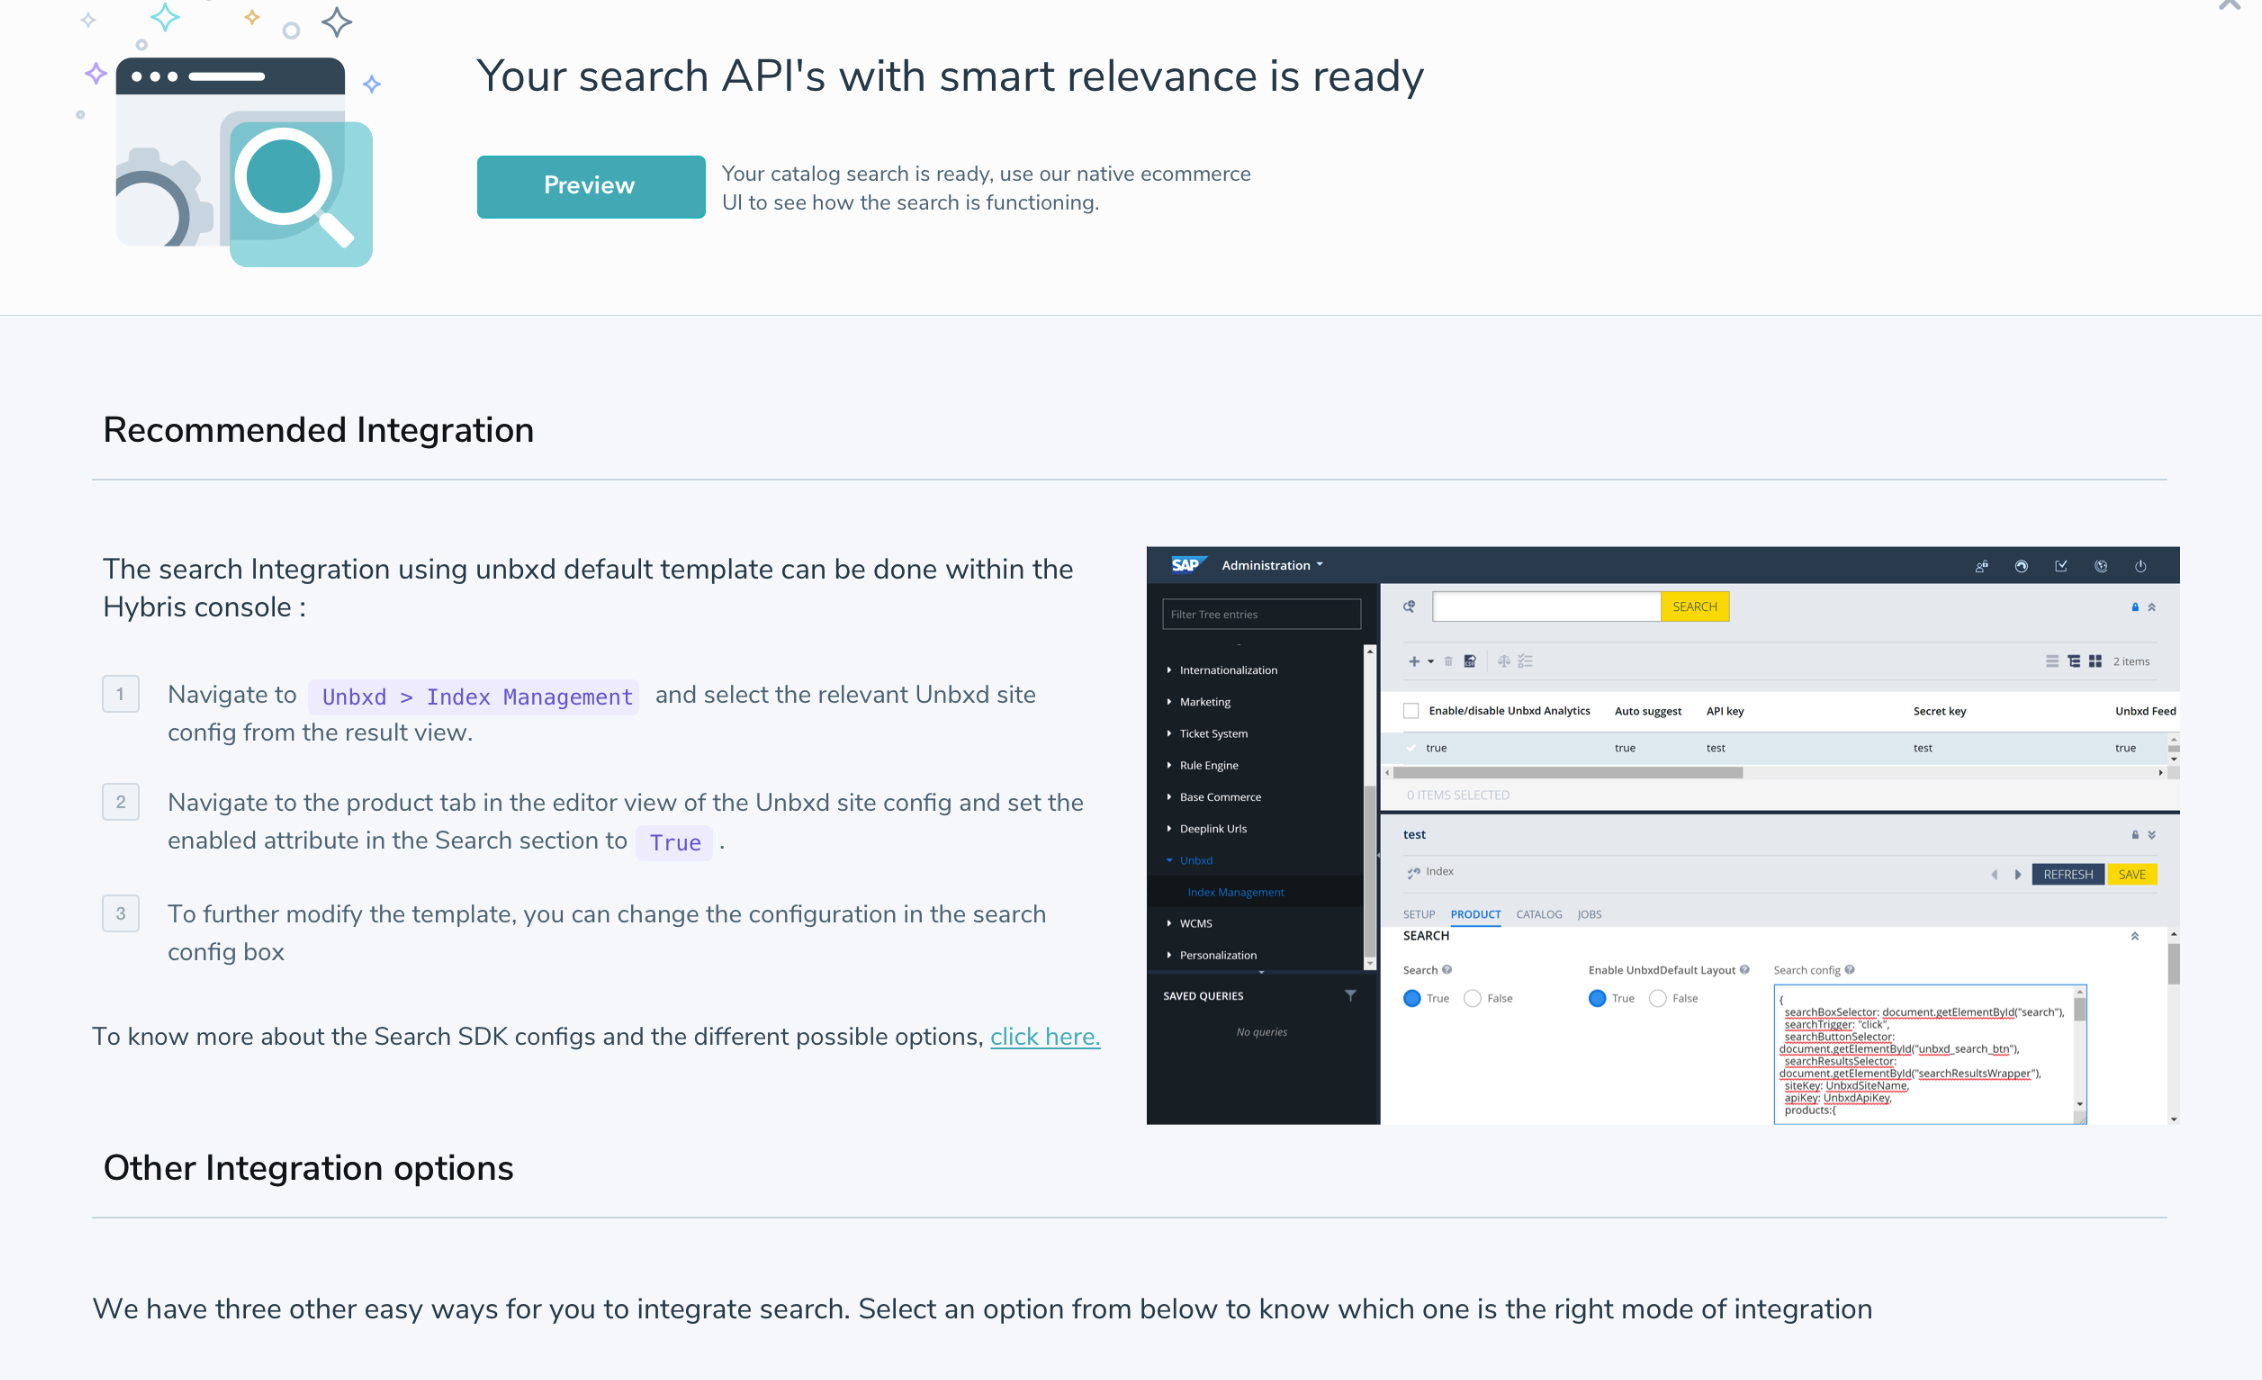Click help icon beside Enable UnbxdDefault Layout
This screenshot has height=1380, width=2262.
[x=1744, y=969]
